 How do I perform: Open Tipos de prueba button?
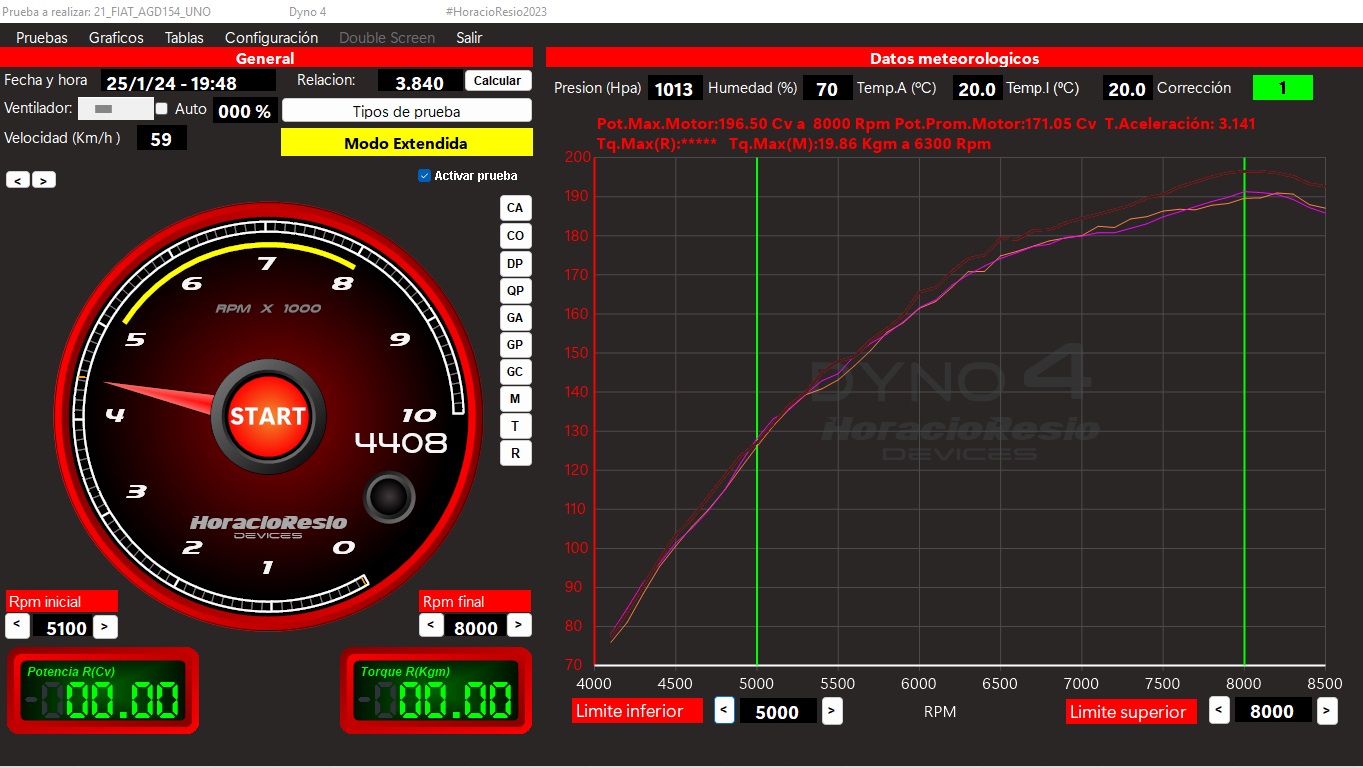tap(406, 111)
